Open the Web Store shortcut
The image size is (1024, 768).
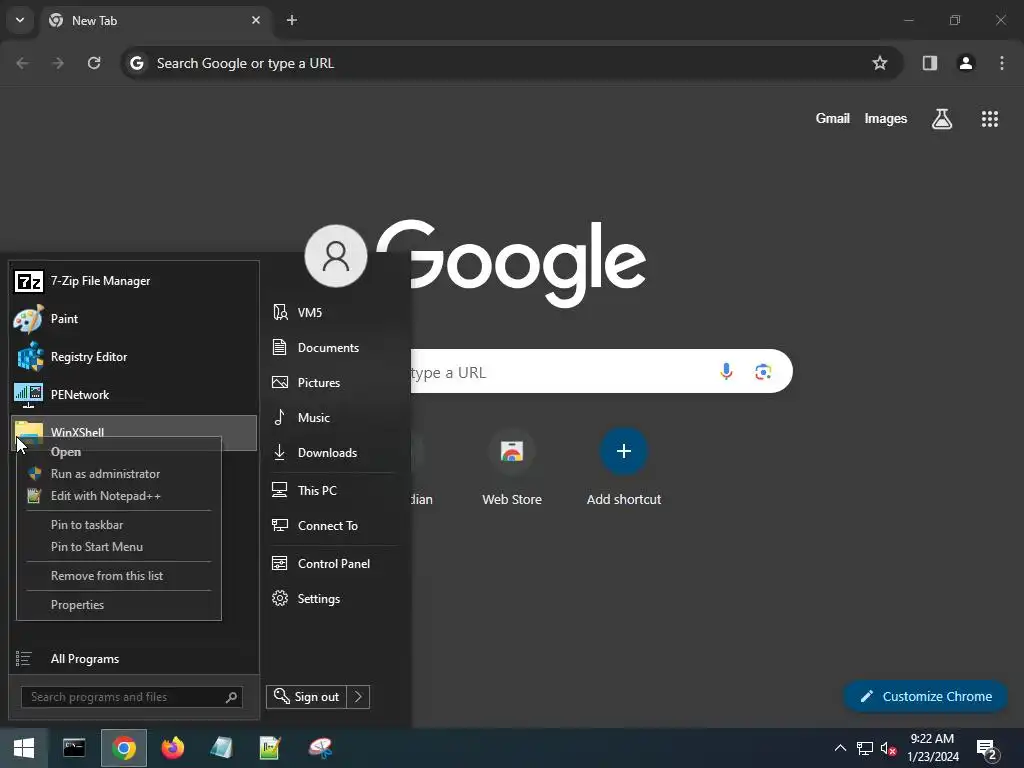click(x=512, y=467)
